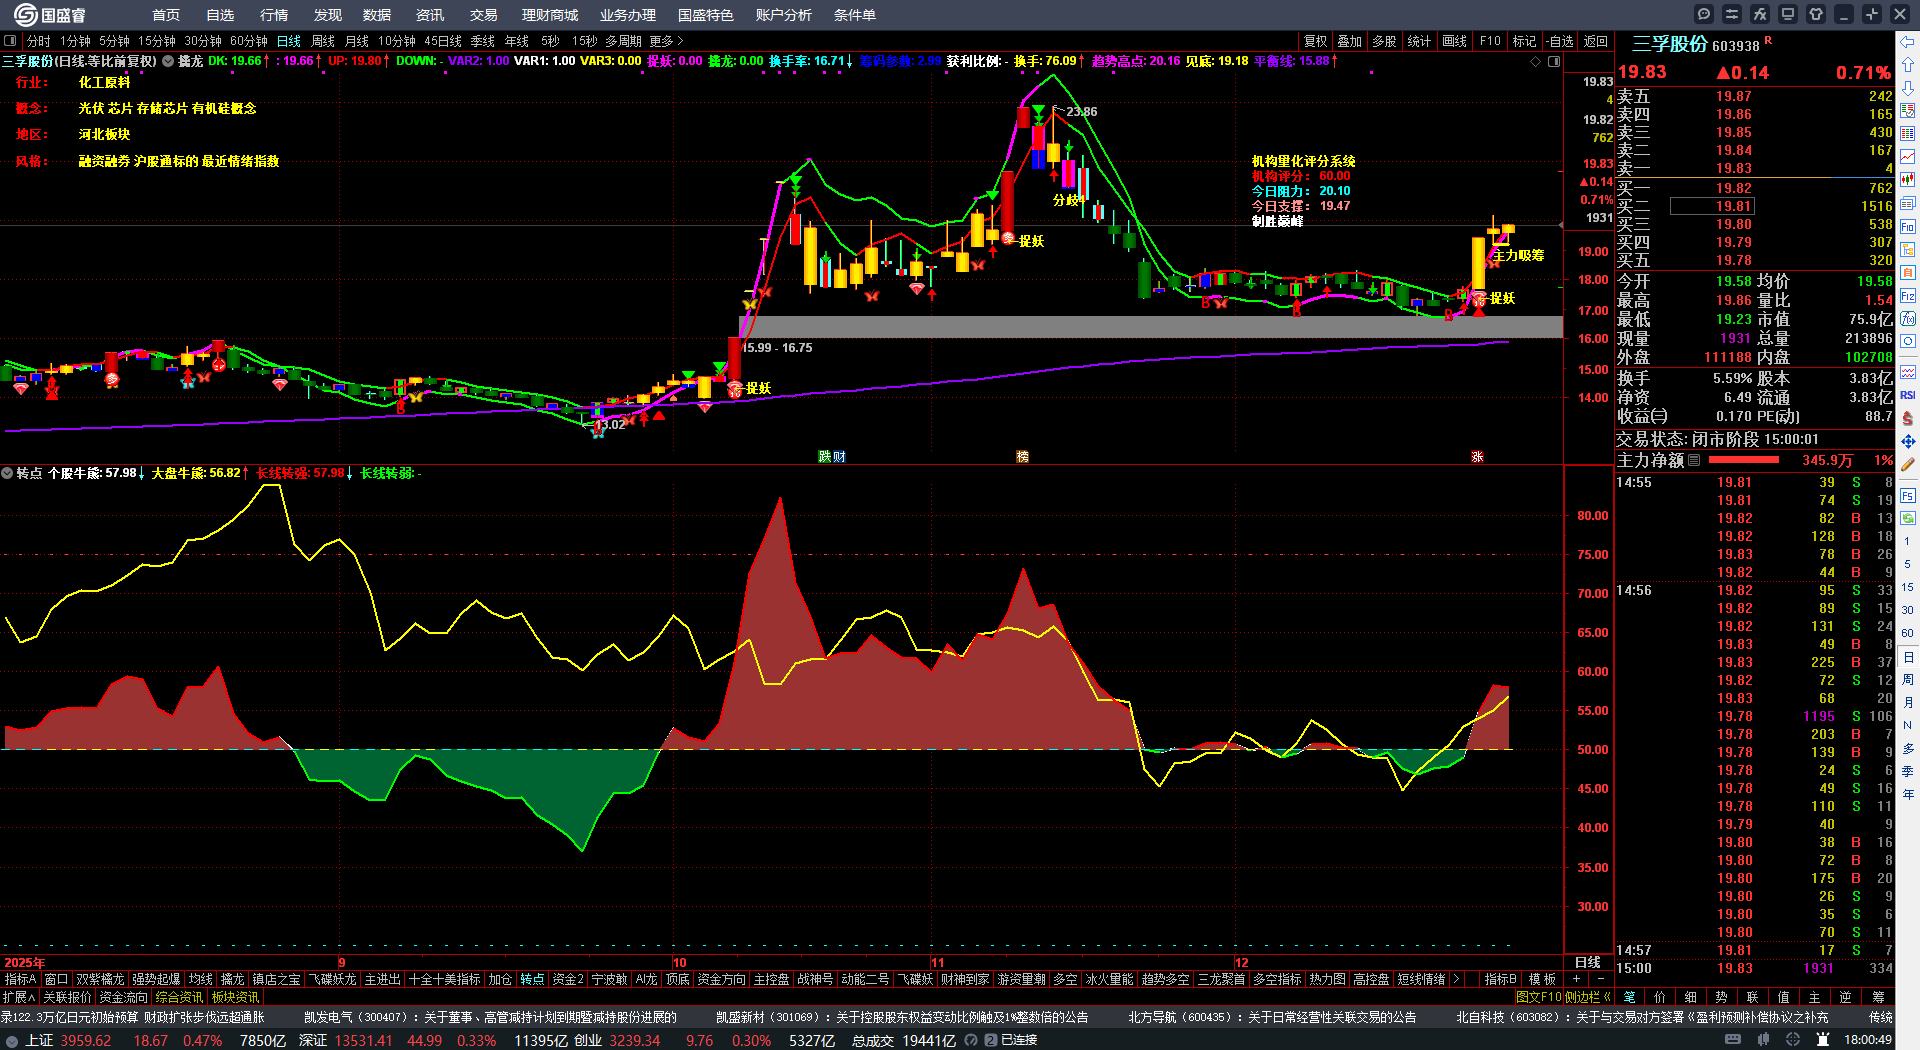Open the 指标B indicator group
The image size is (1920, 1050).
point(1500,979)
